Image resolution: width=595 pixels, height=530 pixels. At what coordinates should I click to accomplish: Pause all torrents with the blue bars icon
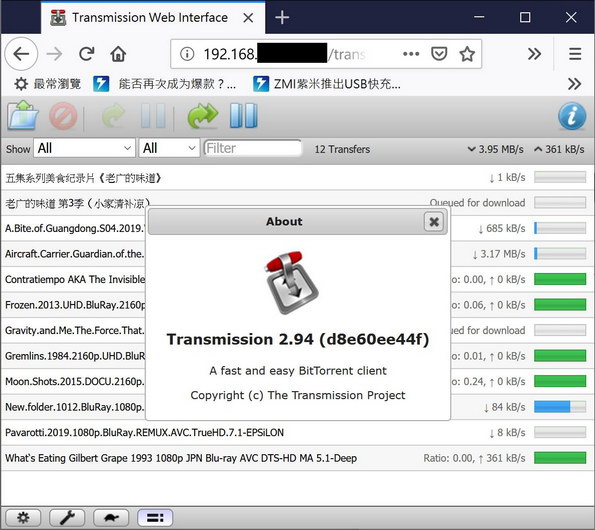[244, 115]
